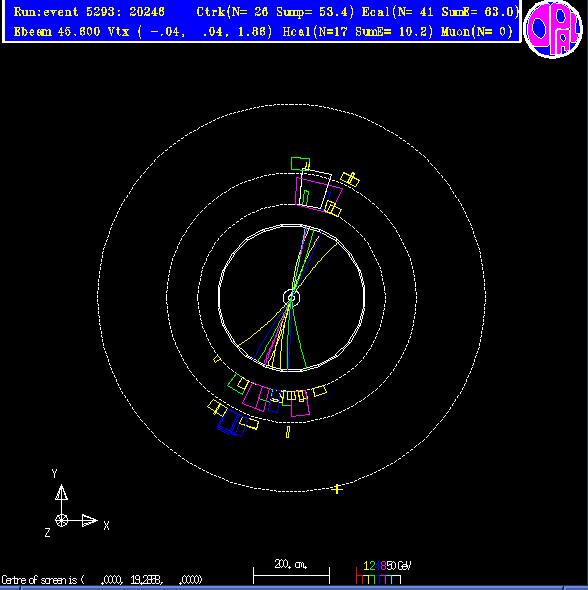Click the OPAL logo in the corner

[x=553, y=29]
